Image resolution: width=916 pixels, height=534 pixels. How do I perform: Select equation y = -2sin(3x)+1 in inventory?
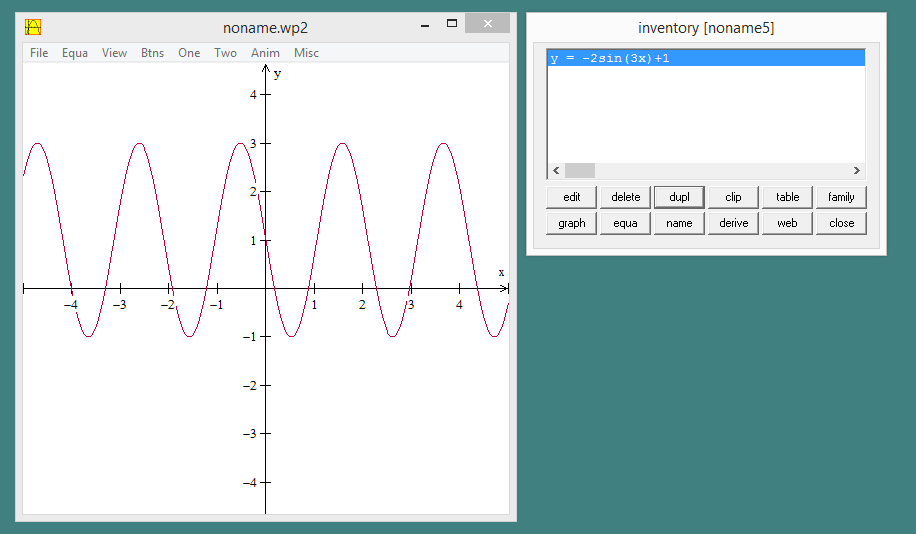pos(610,58)
